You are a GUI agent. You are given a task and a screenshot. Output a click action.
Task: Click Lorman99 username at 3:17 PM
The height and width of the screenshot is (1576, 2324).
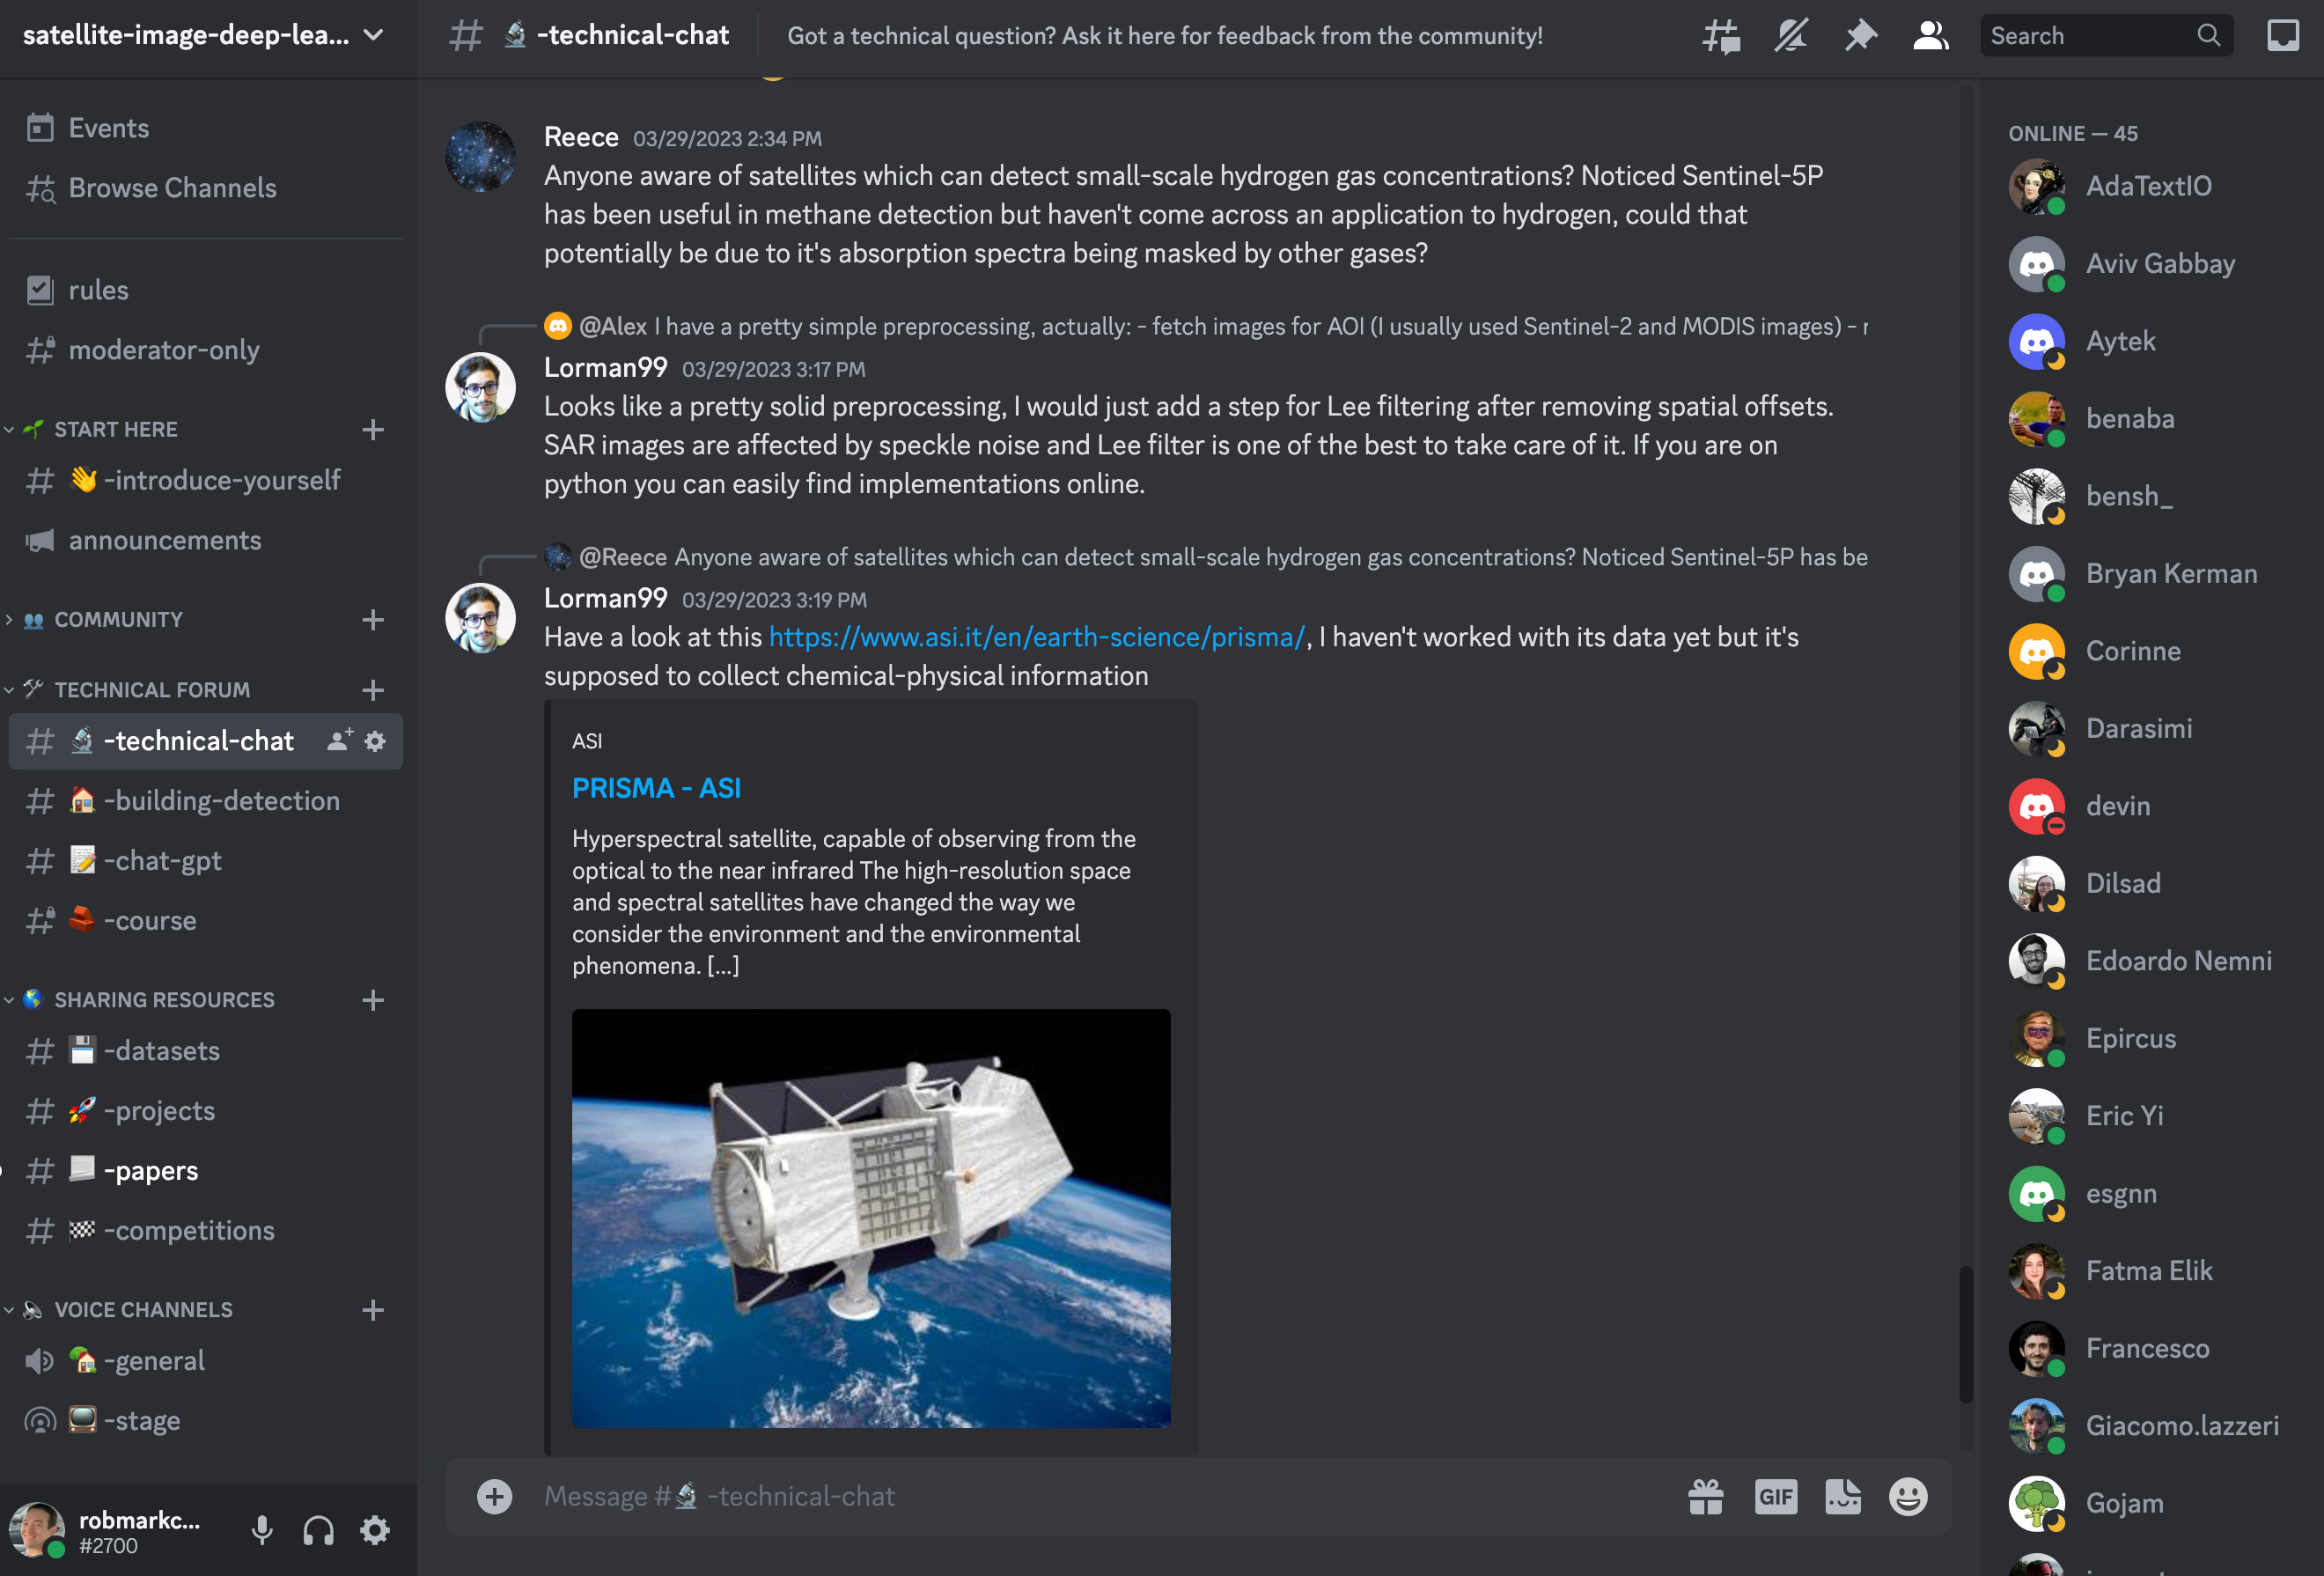pos(605,368)
